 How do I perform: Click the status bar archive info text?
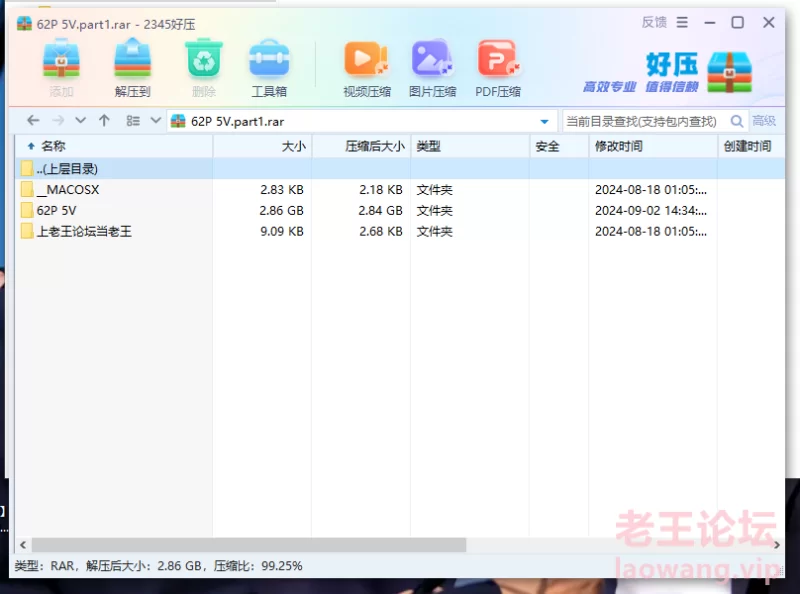[158, 565]
